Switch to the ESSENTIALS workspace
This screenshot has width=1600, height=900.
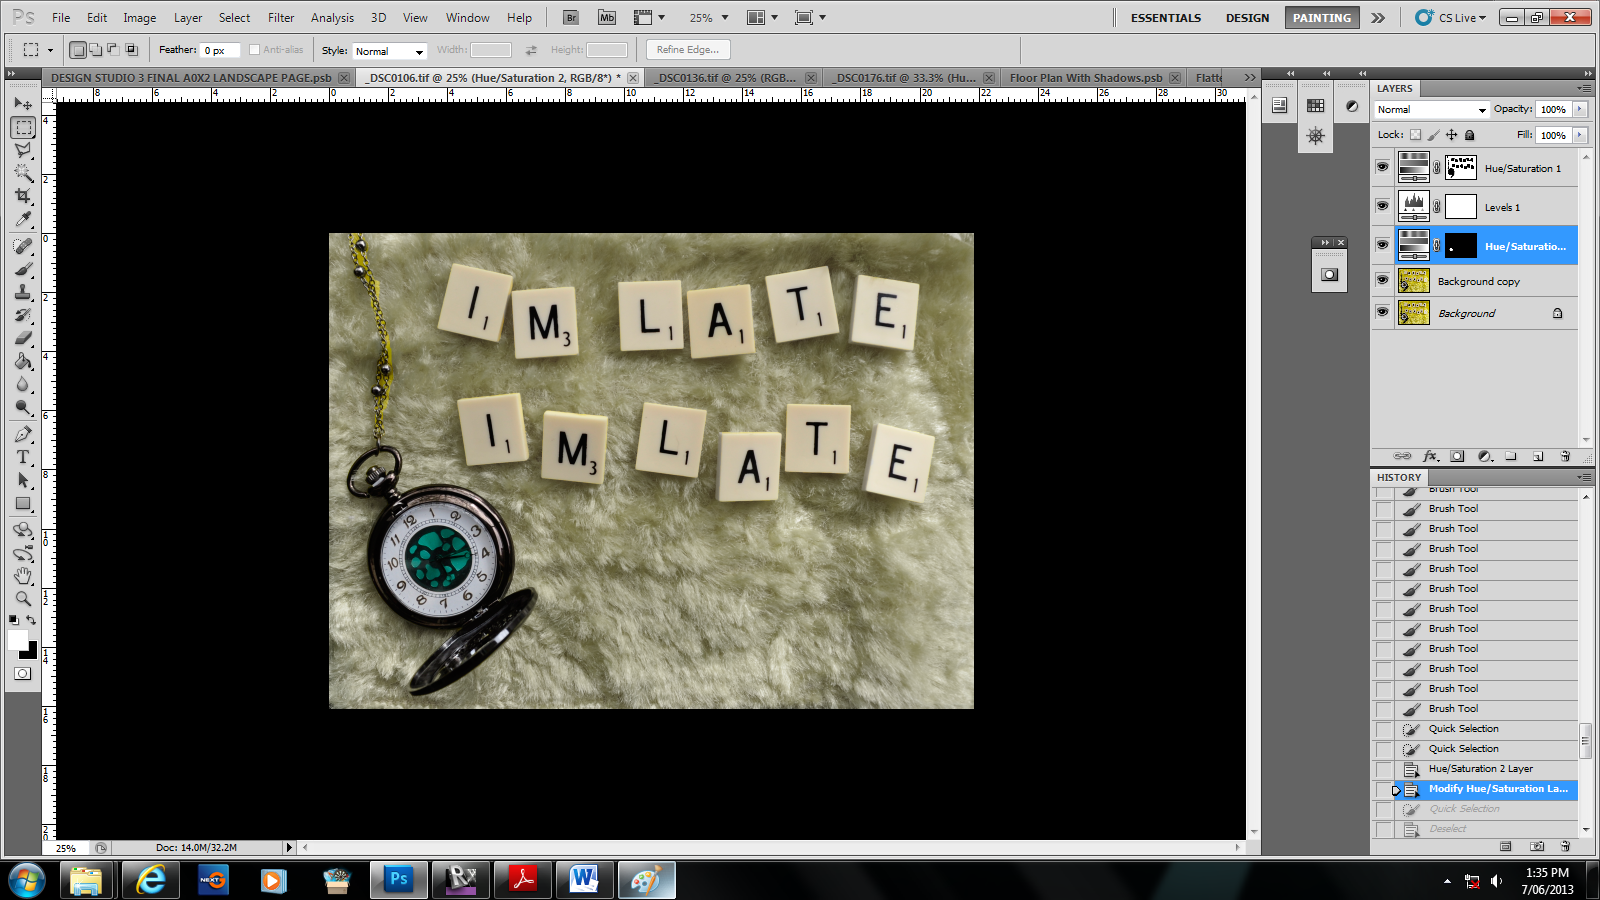tap(1166, 18)
